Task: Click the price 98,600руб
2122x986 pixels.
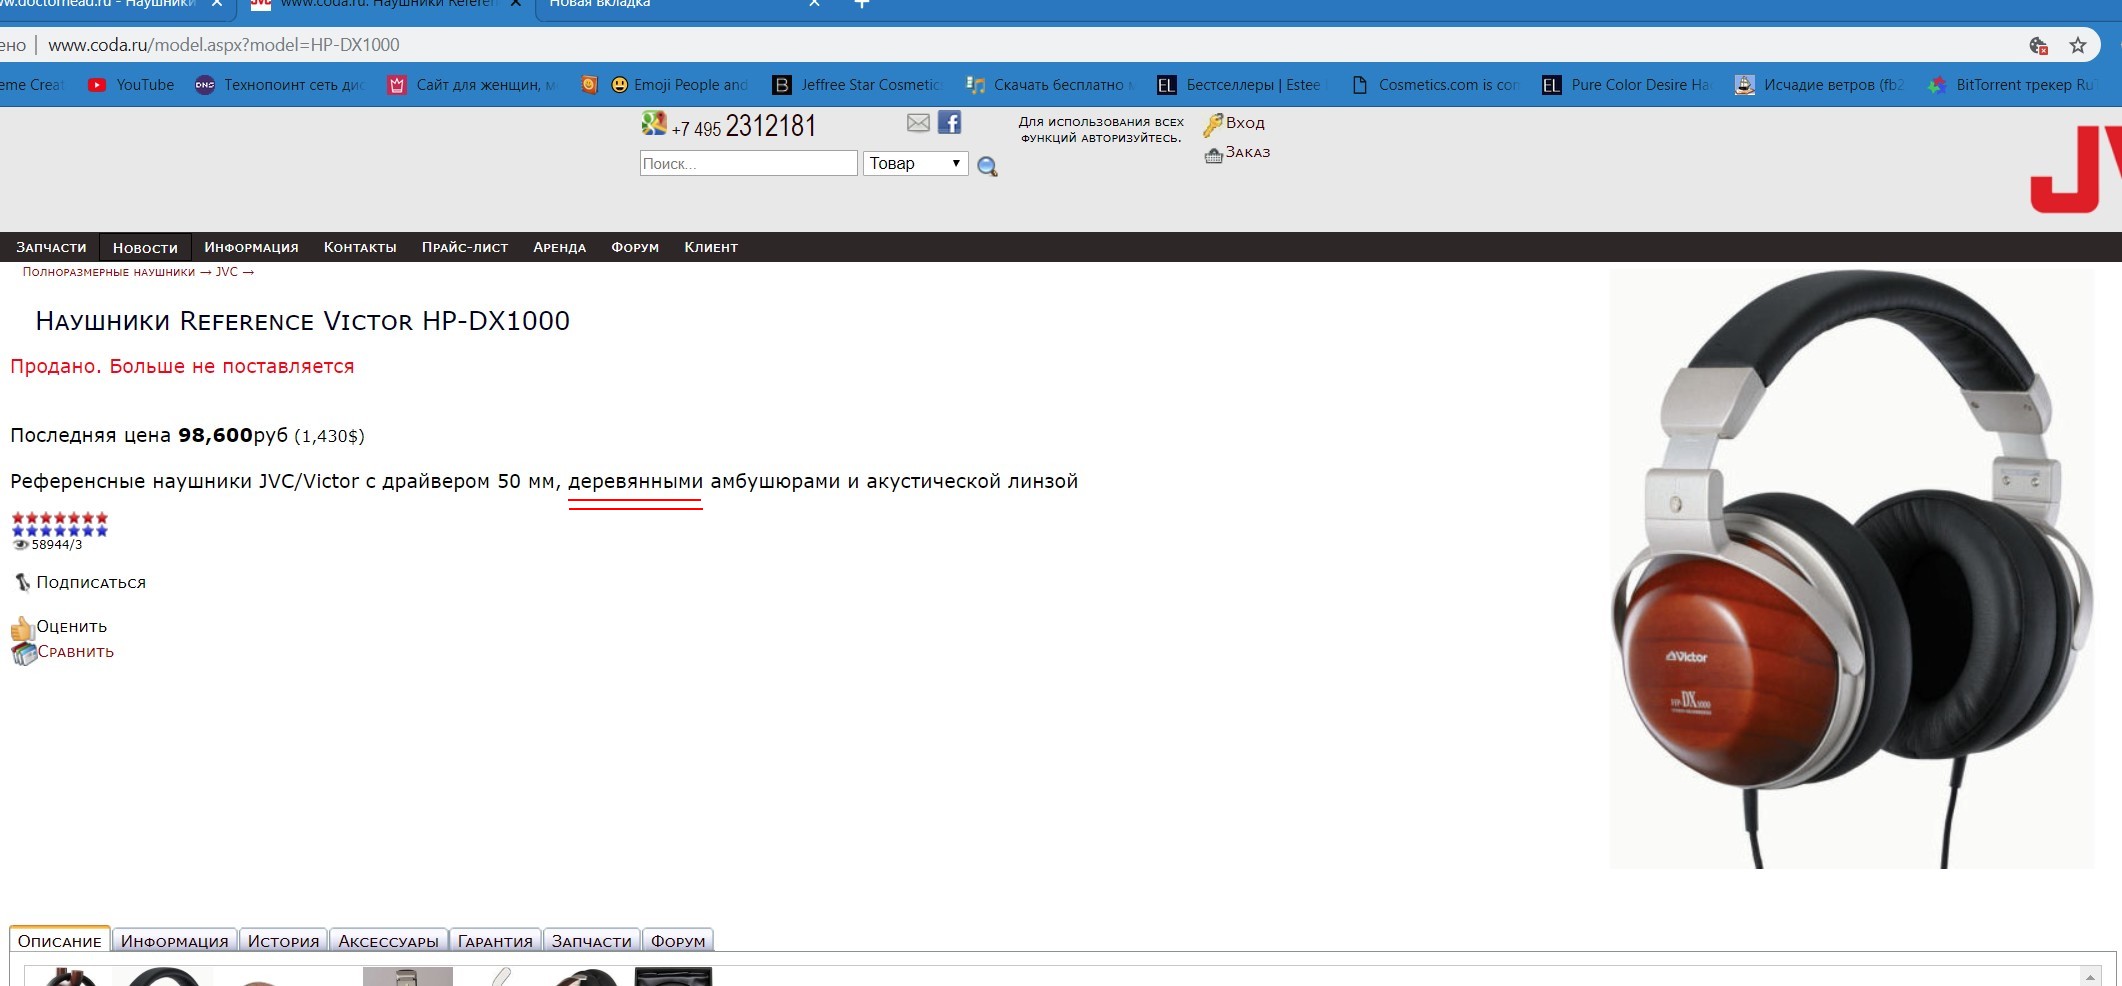Action: [x=233, y=435]
